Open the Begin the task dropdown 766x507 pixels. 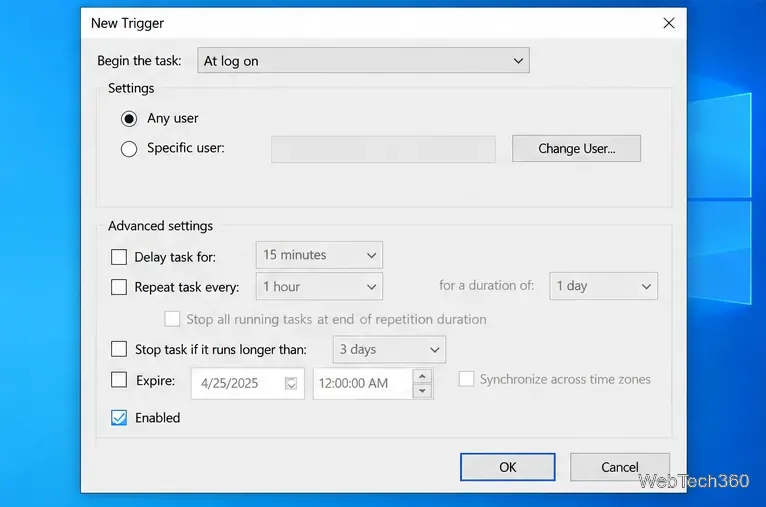pos(363,61)
